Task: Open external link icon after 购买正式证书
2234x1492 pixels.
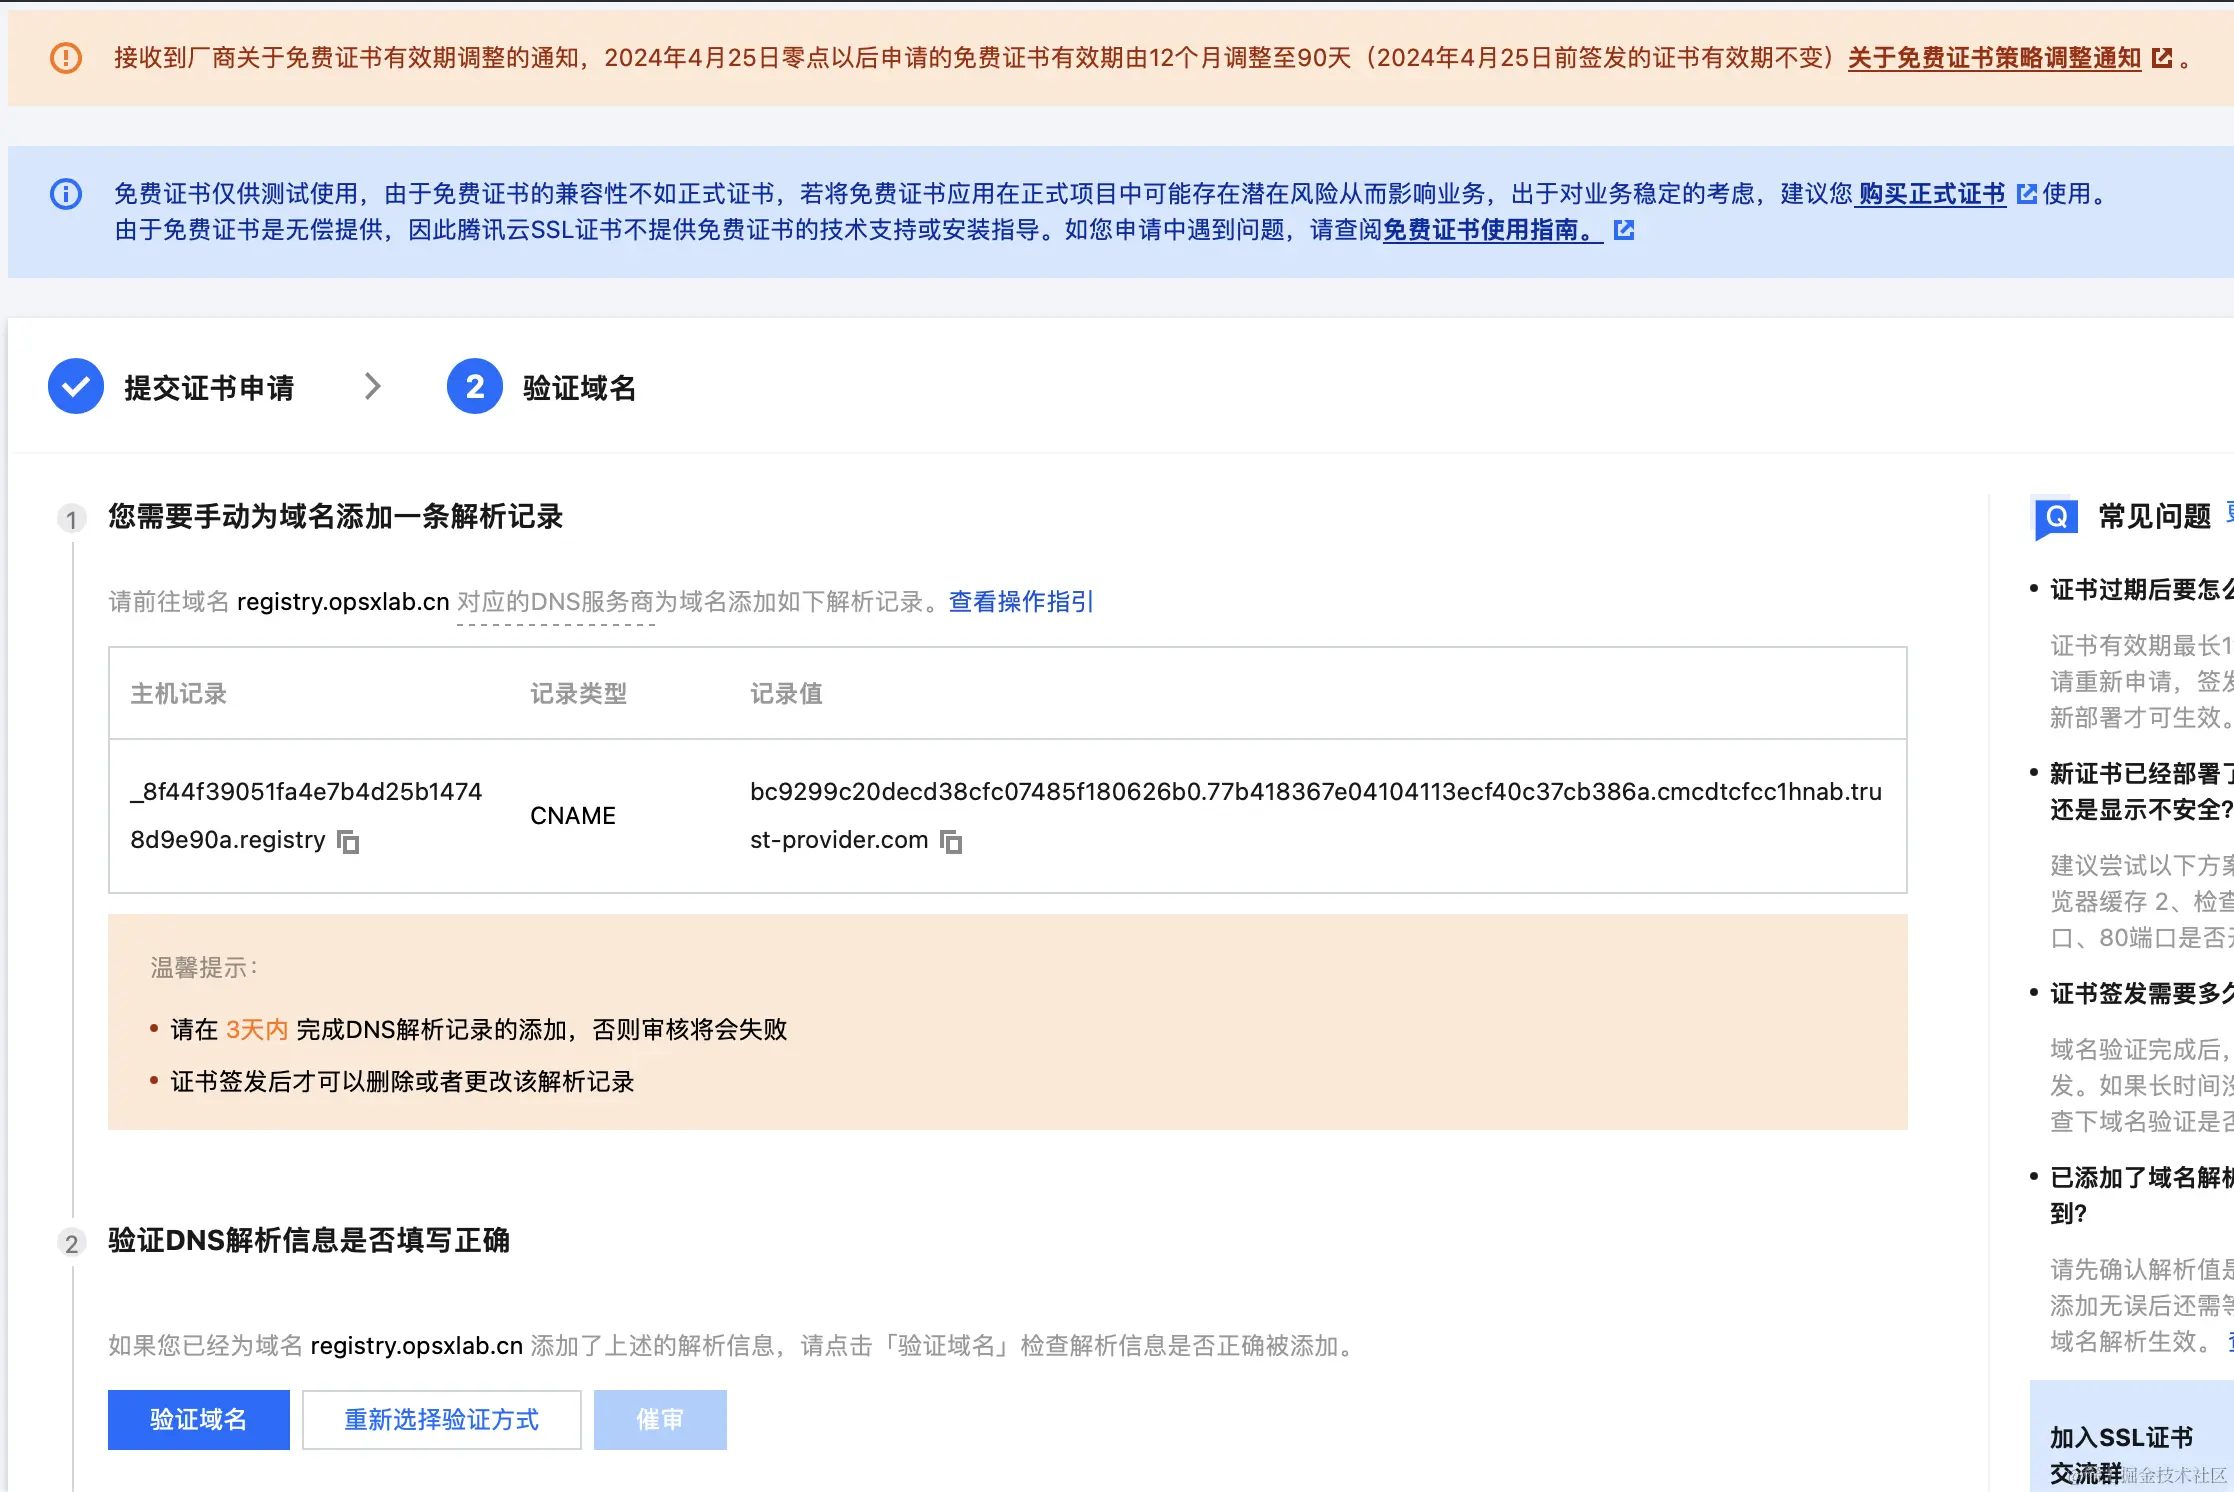Action: pos(2026,194)
